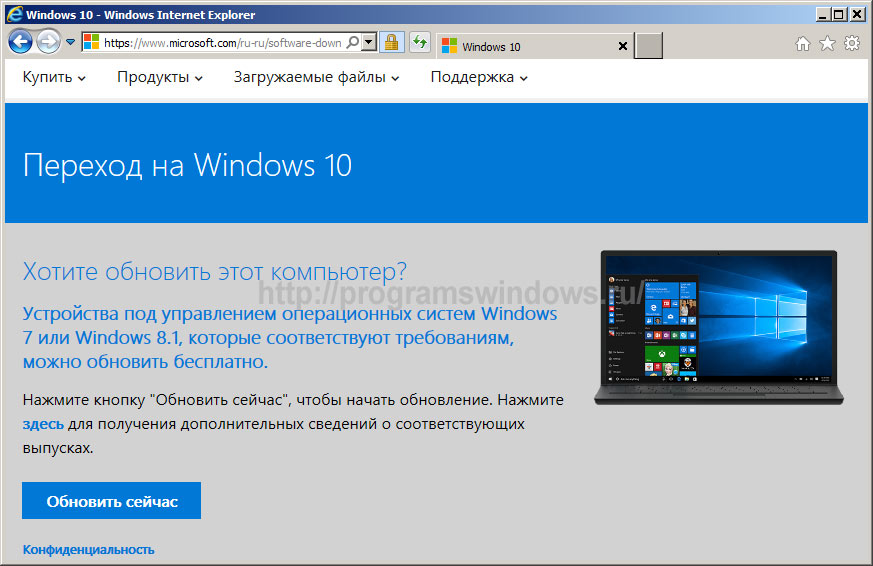Click the Хотите обновить этот компьютер? heading
The width and height of the screenshot is (873, 566).
(215, 272)
